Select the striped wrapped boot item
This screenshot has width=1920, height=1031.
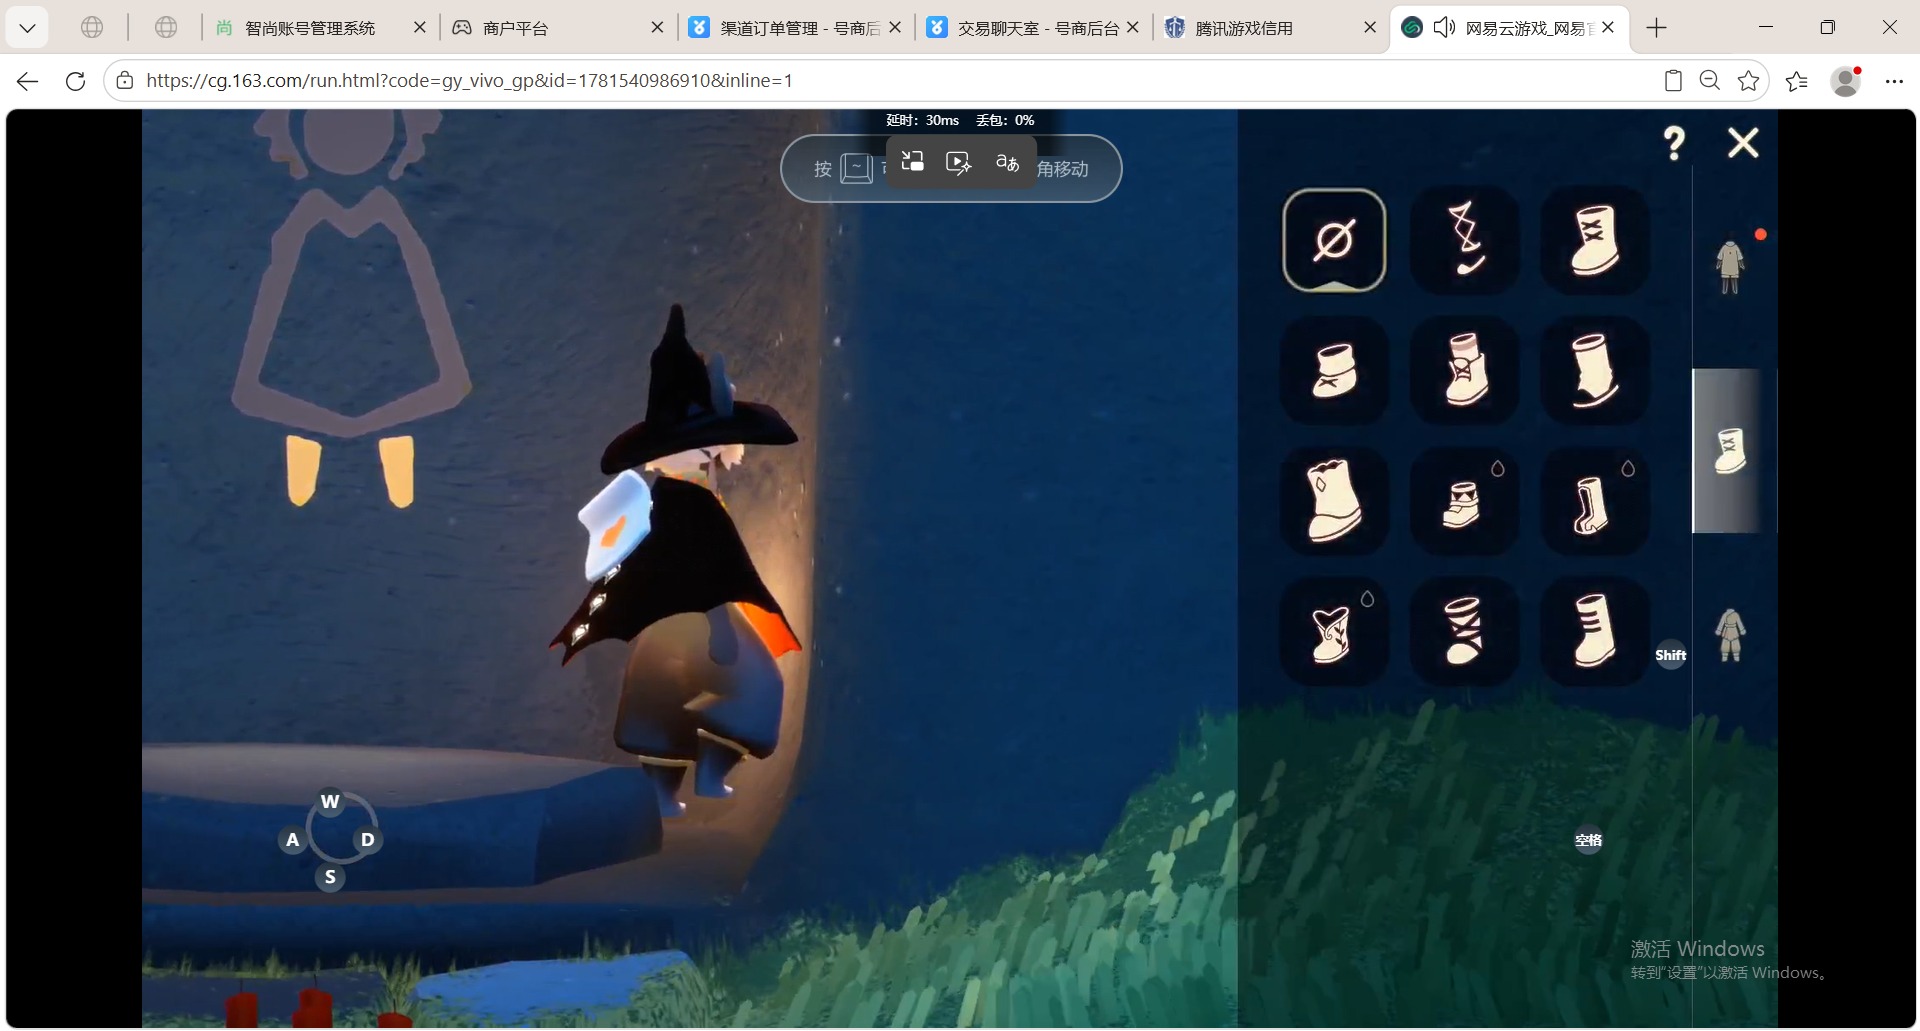pos(1464,631)
